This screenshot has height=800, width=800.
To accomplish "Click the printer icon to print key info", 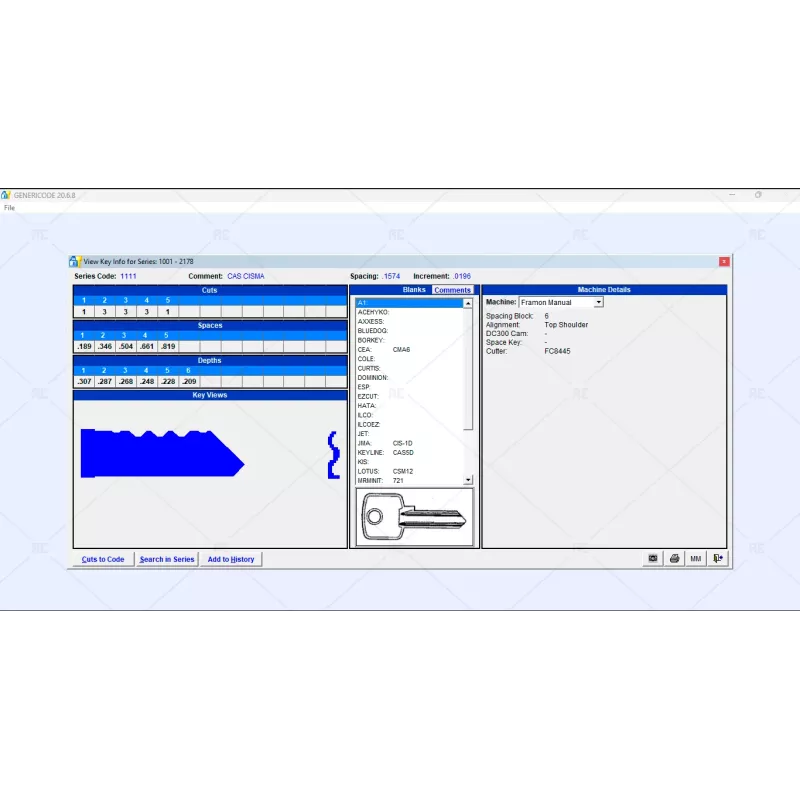I will (675, 557).
